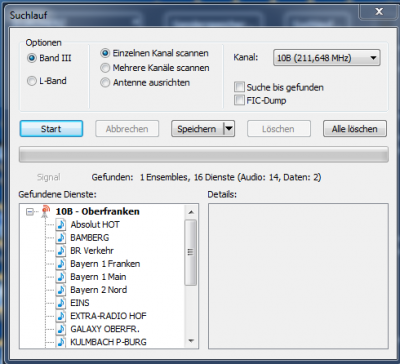
Task: Click the music note icon for Absolut HOT
Action: click(x=61, y=224)
